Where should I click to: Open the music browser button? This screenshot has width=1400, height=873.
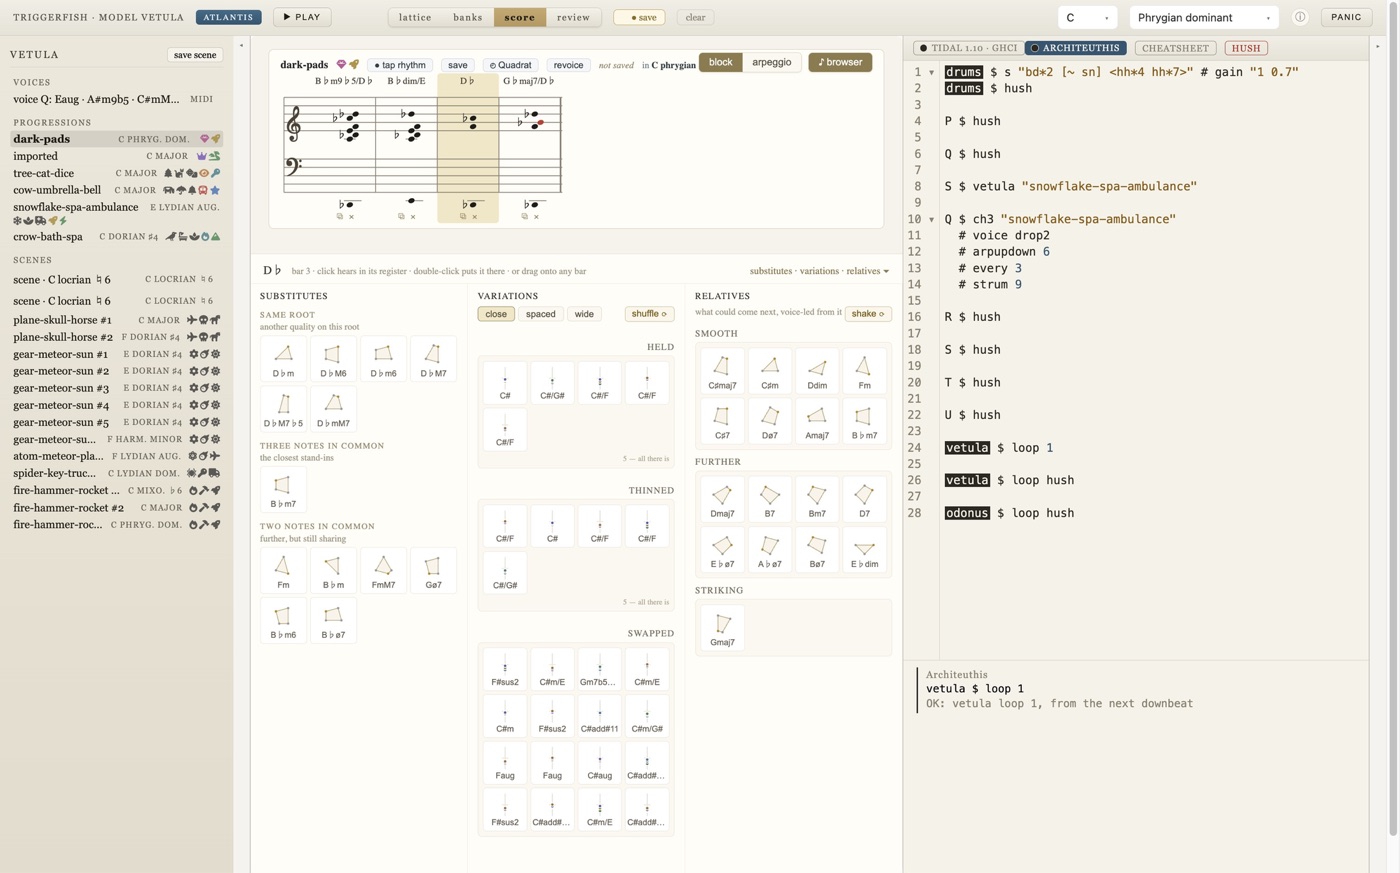pos(840,62)
